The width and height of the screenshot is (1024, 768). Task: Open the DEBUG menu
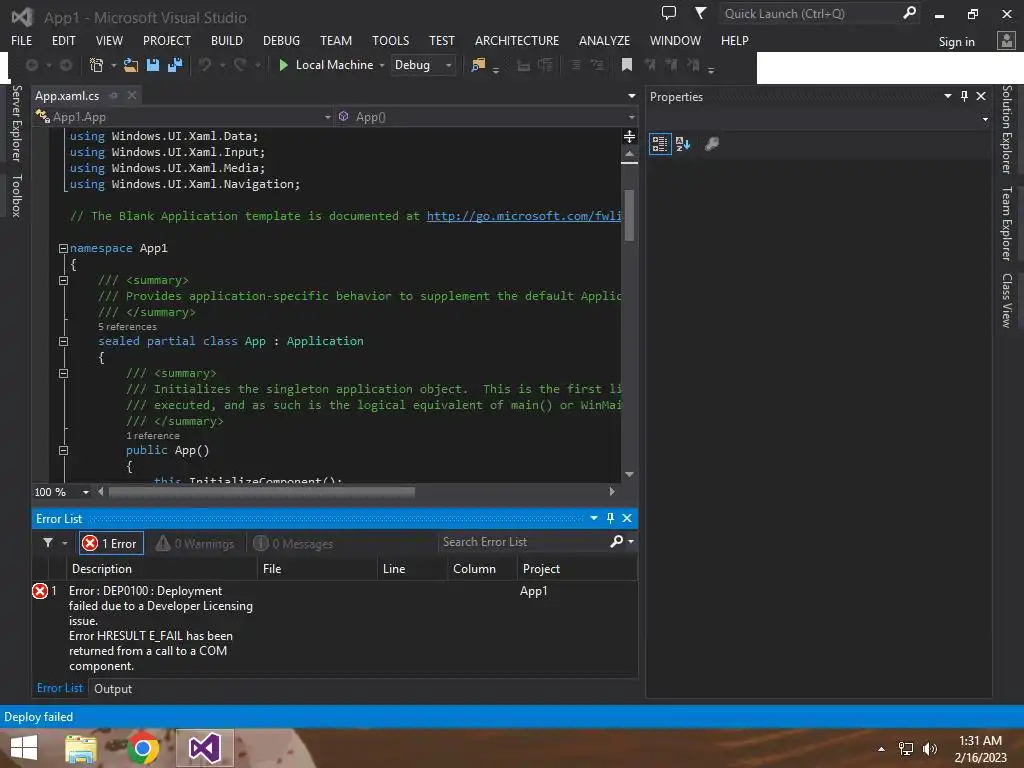pos(281,40)
